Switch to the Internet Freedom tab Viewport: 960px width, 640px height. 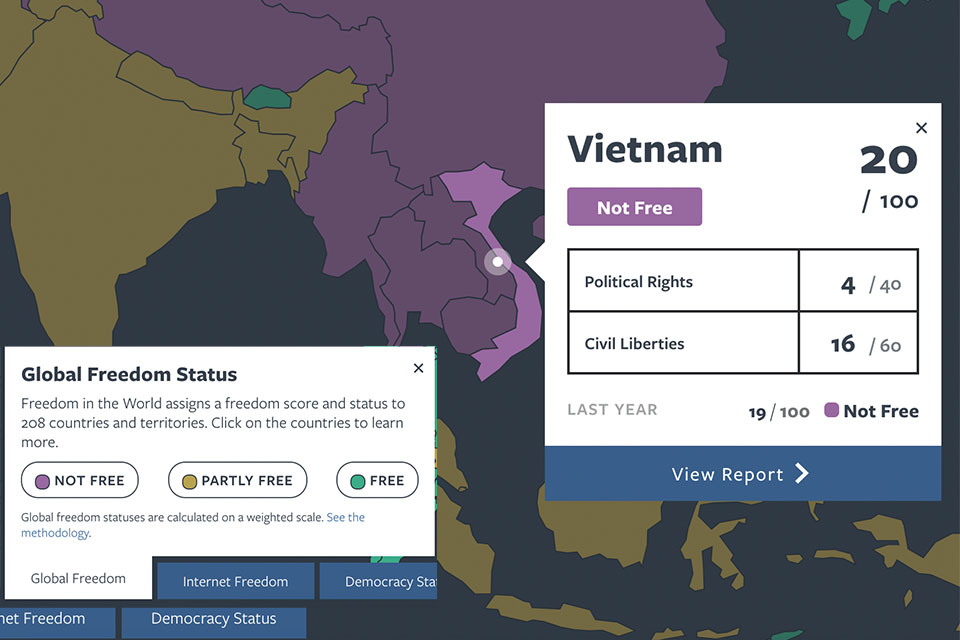tap(235, 581)
